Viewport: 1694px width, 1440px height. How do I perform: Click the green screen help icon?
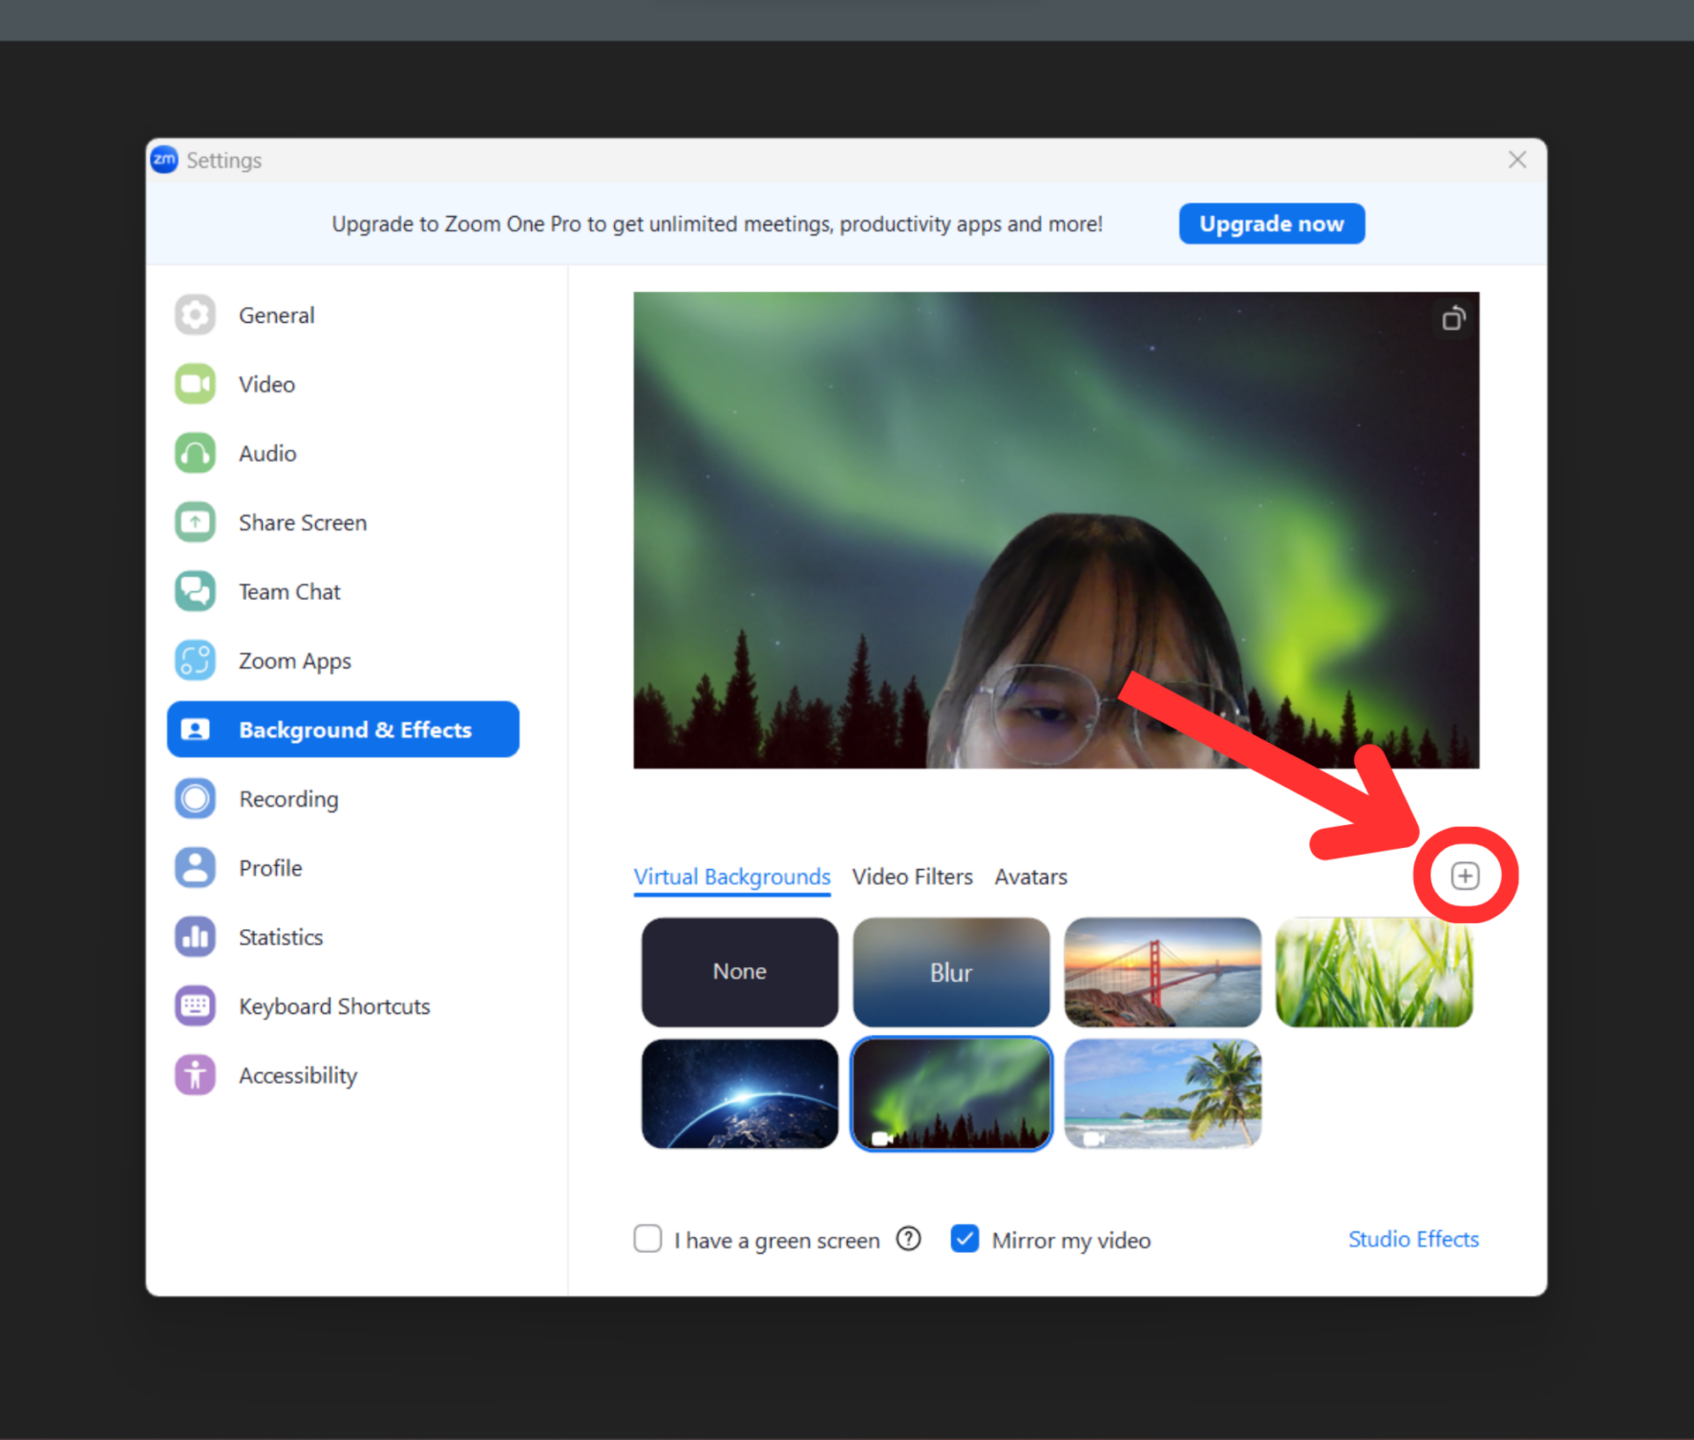(908, 1239)
